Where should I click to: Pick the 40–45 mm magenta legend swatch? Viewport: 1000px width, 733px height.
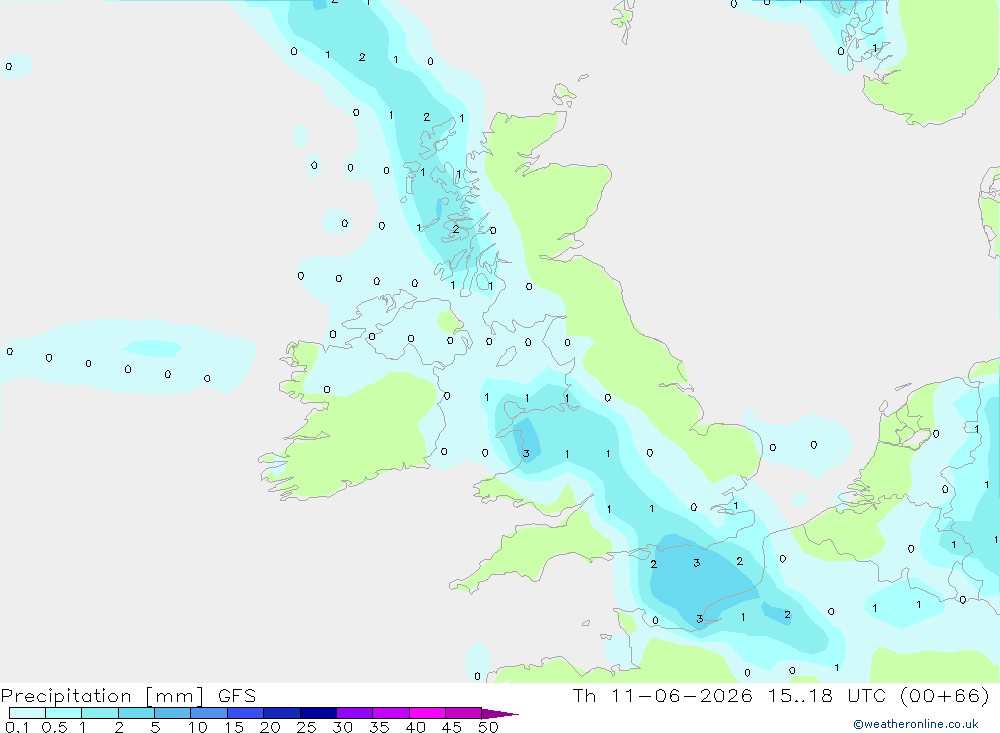click(427, 713)
